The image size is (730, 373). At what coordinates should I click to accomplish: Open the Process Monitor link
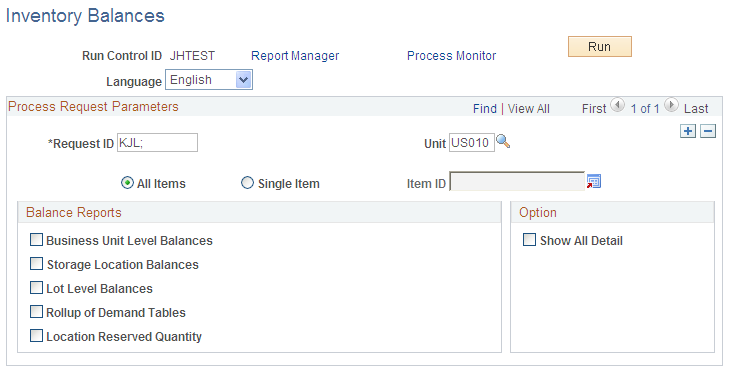(452, 56)
